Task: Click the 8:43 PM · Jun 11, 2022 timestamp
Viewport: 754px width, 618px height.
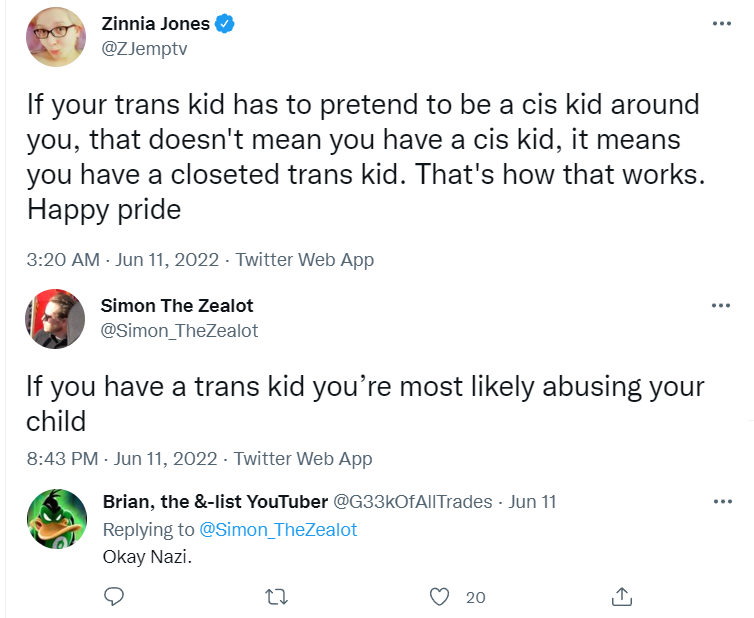Action: pos(121,459)
